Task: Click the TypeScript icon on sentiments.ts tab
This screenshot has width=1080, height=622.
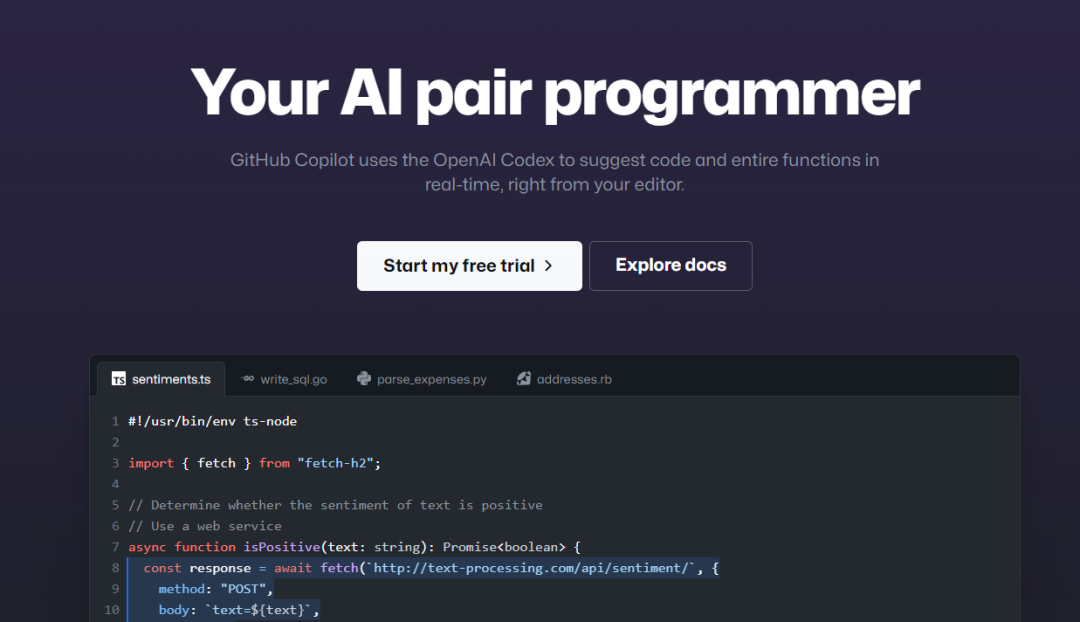Action: coord(117,378)
